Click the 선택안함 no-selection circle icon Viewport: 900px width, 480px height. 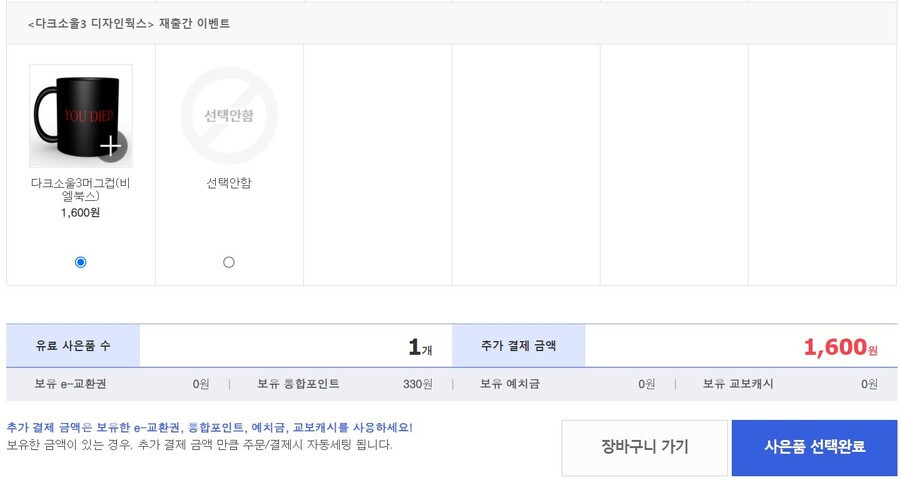(x=229, y=115)
